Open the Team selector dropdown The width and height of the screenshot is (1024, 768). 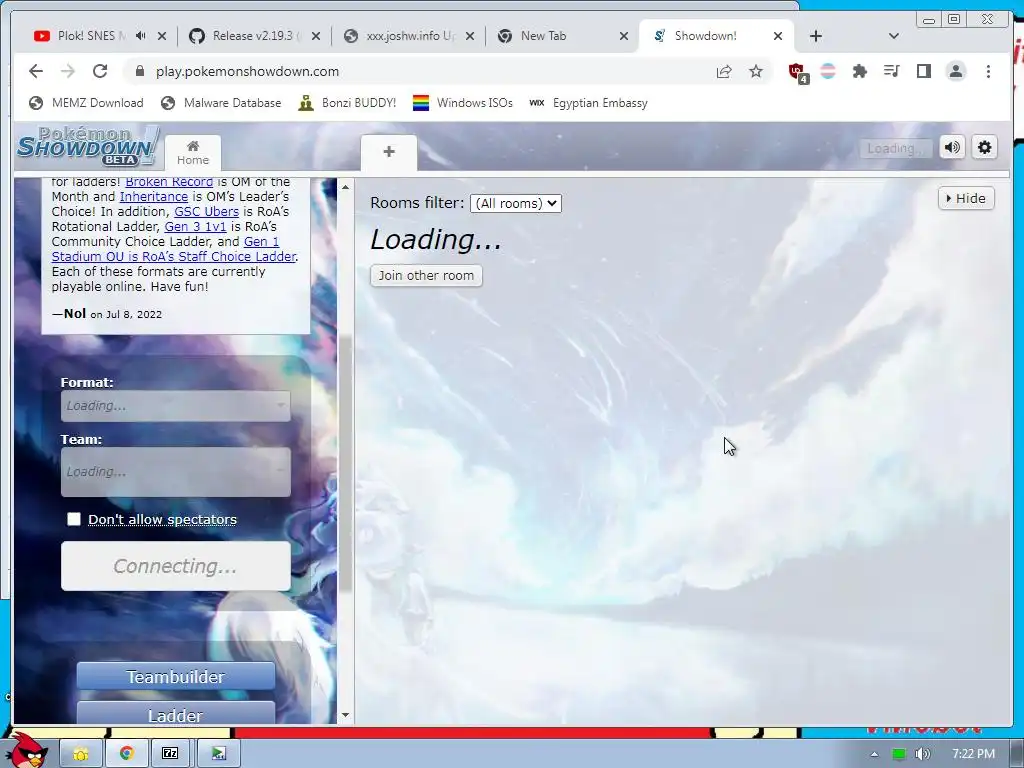176,472
